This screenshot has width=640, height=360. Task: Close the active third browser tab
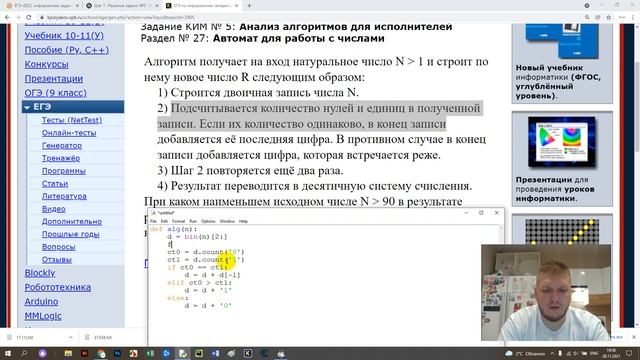point(237,6)
